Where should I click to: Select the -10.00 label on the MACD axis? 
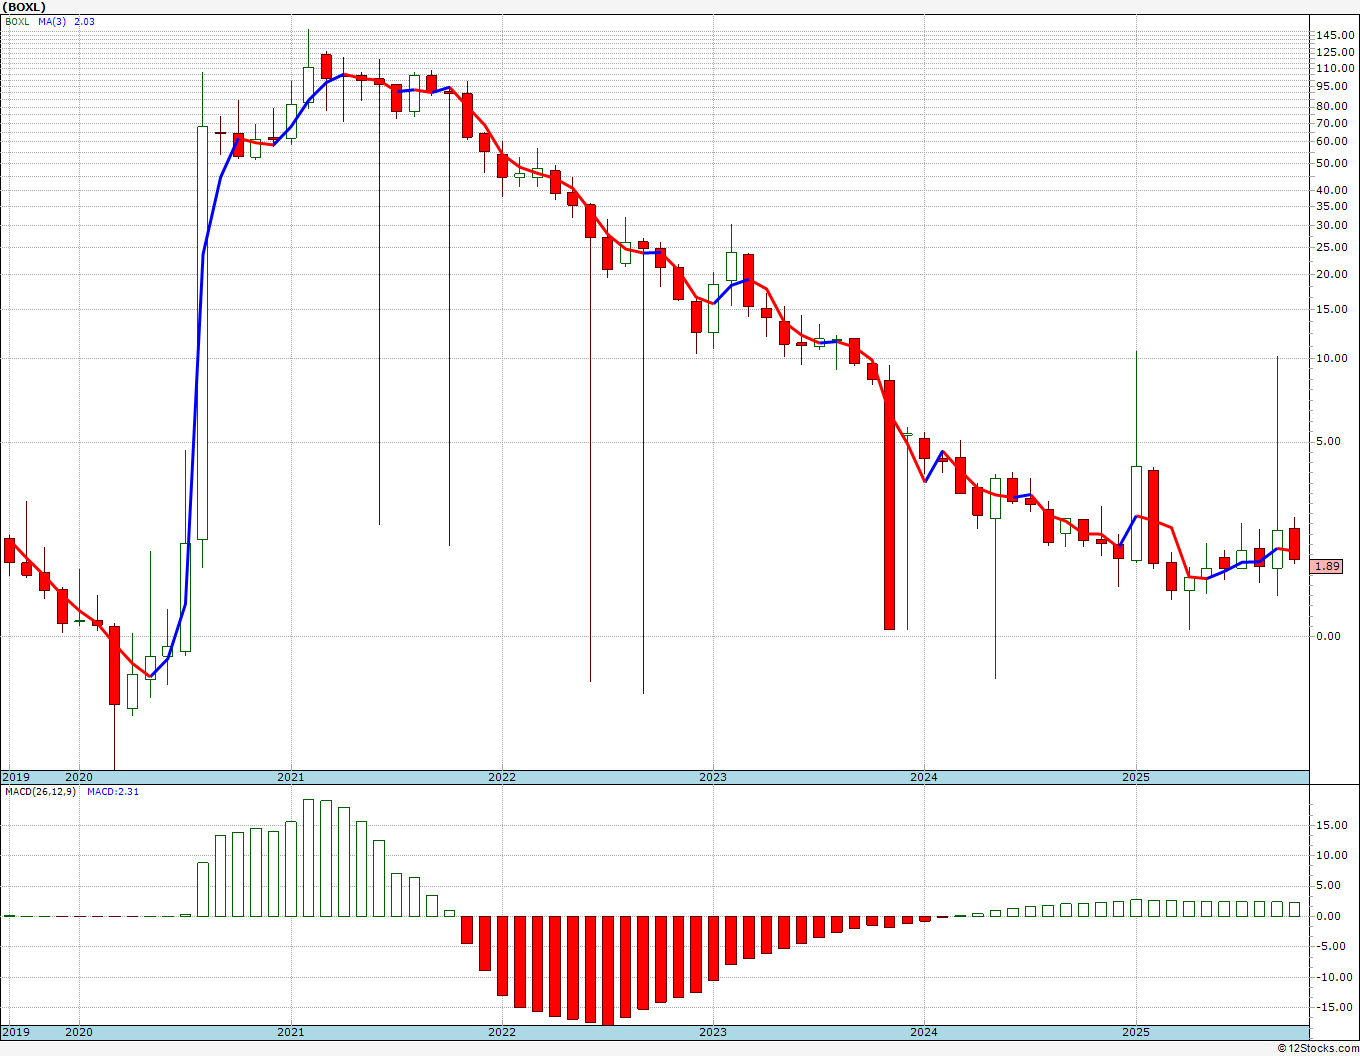[x=1336, y=977]
